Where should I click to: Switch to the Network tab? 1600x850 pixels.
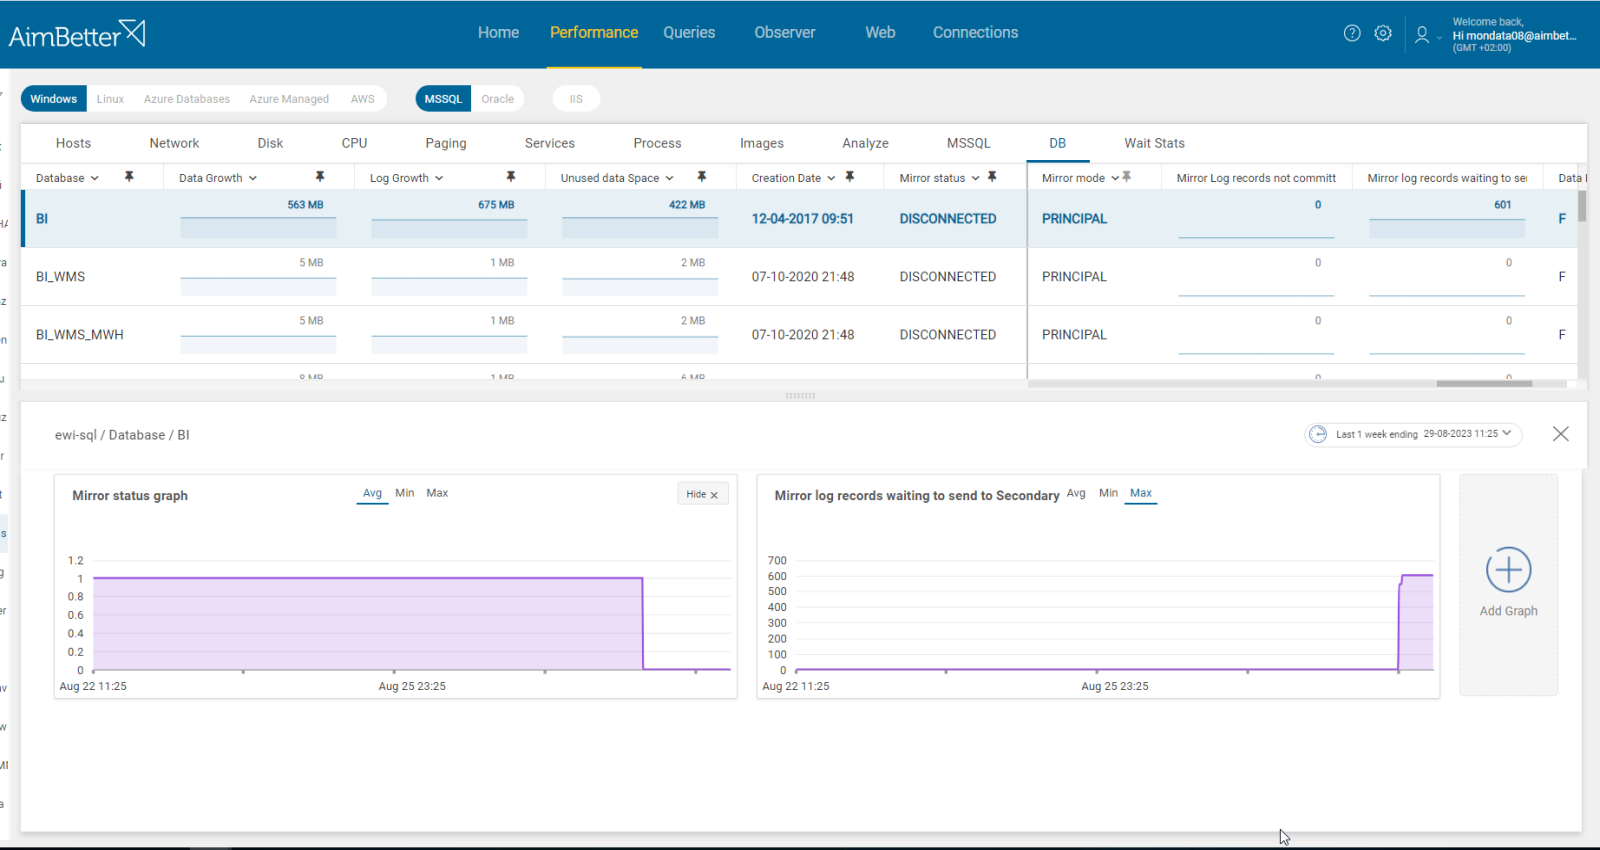(x=174, y=143)
